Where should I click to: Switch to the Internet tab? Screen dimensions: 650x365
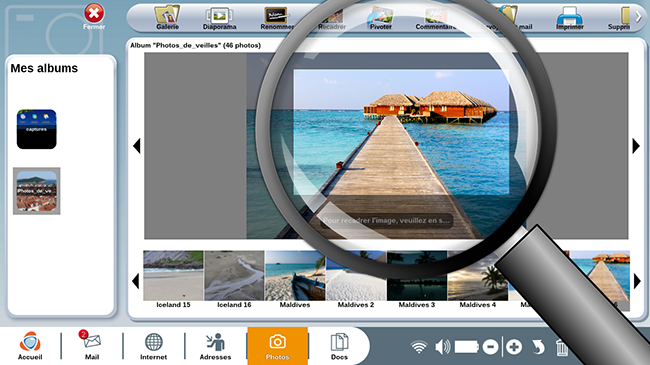[x=153, y=346]
